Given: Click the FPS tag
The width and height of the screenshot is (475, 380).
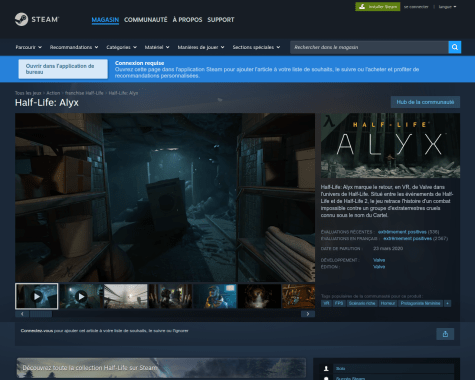Looking at the screenshot, I should (339, 303).
